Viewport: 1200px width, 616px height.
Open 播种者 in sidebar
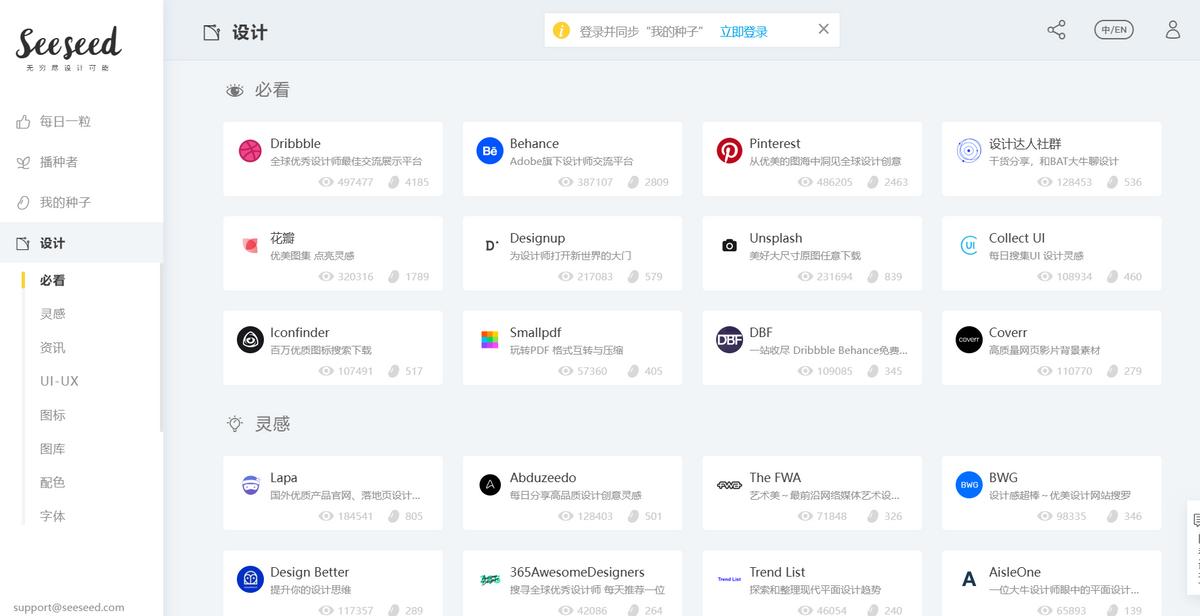point(59,162)
